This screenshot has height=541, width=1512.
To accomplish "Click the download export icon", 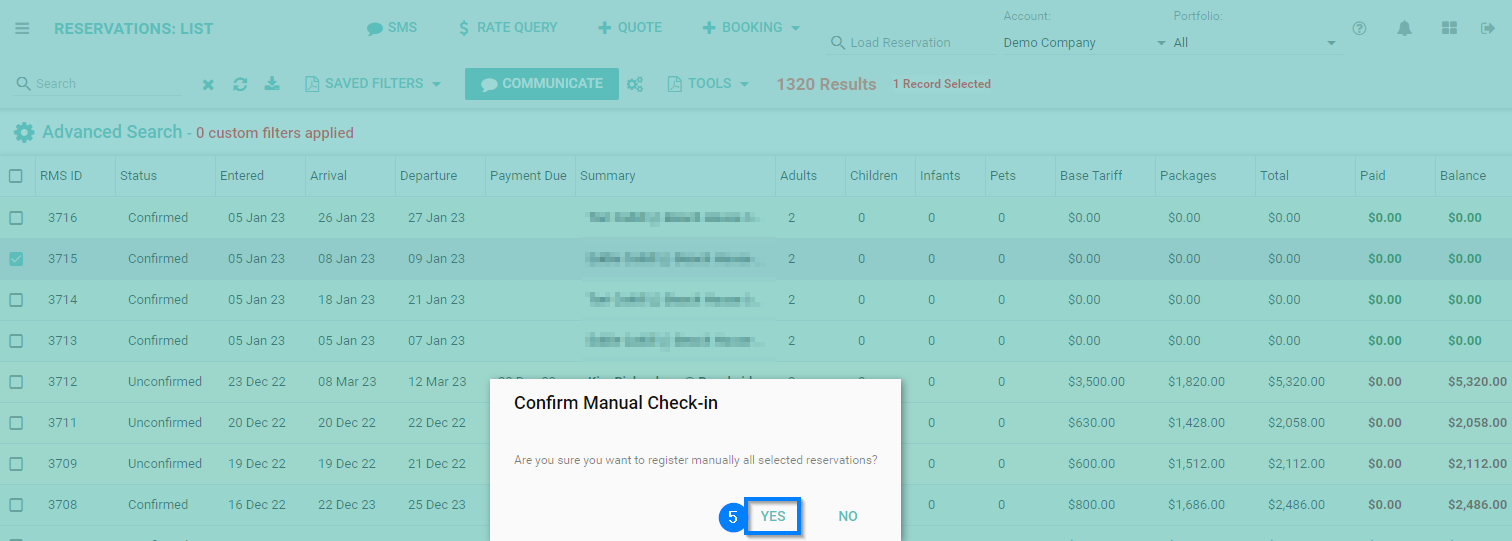I will [x=272, y=84].
